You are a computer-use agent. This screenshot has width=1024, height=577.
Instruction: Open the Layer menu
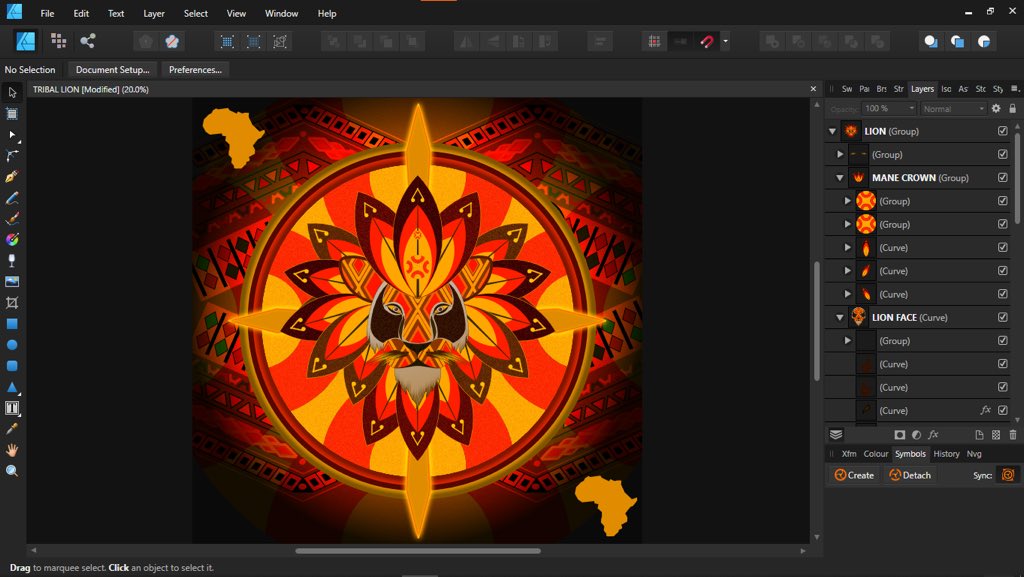(x=153, y=13)
